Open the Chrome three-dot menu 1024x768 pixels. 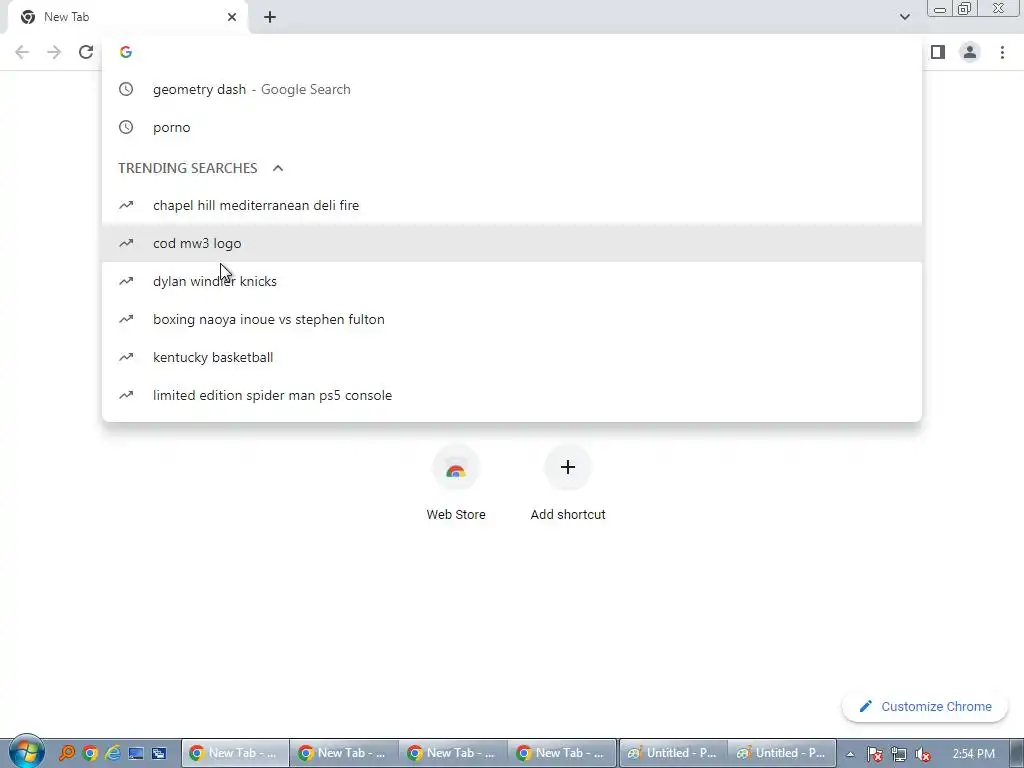tap(1002, 52)
